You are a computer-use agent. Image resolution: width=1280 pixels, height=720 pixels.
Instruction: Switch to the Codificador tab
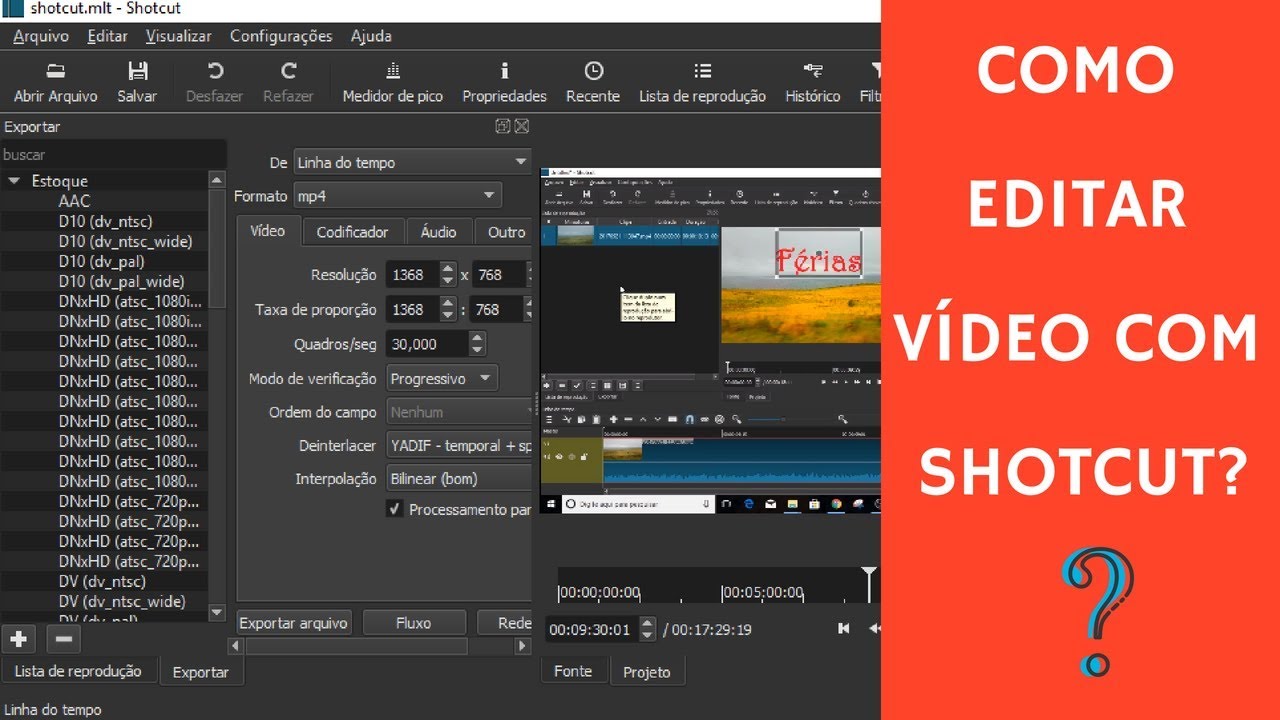click(352, 232)
